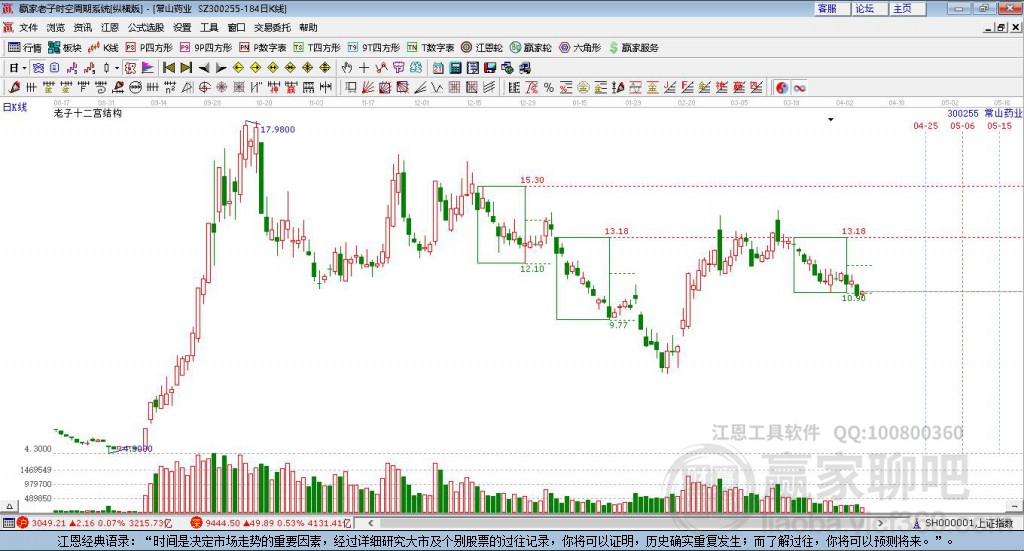The image size is (1024, 551).
Task: Click the 05-15 date marker
Action: [999, 126]
